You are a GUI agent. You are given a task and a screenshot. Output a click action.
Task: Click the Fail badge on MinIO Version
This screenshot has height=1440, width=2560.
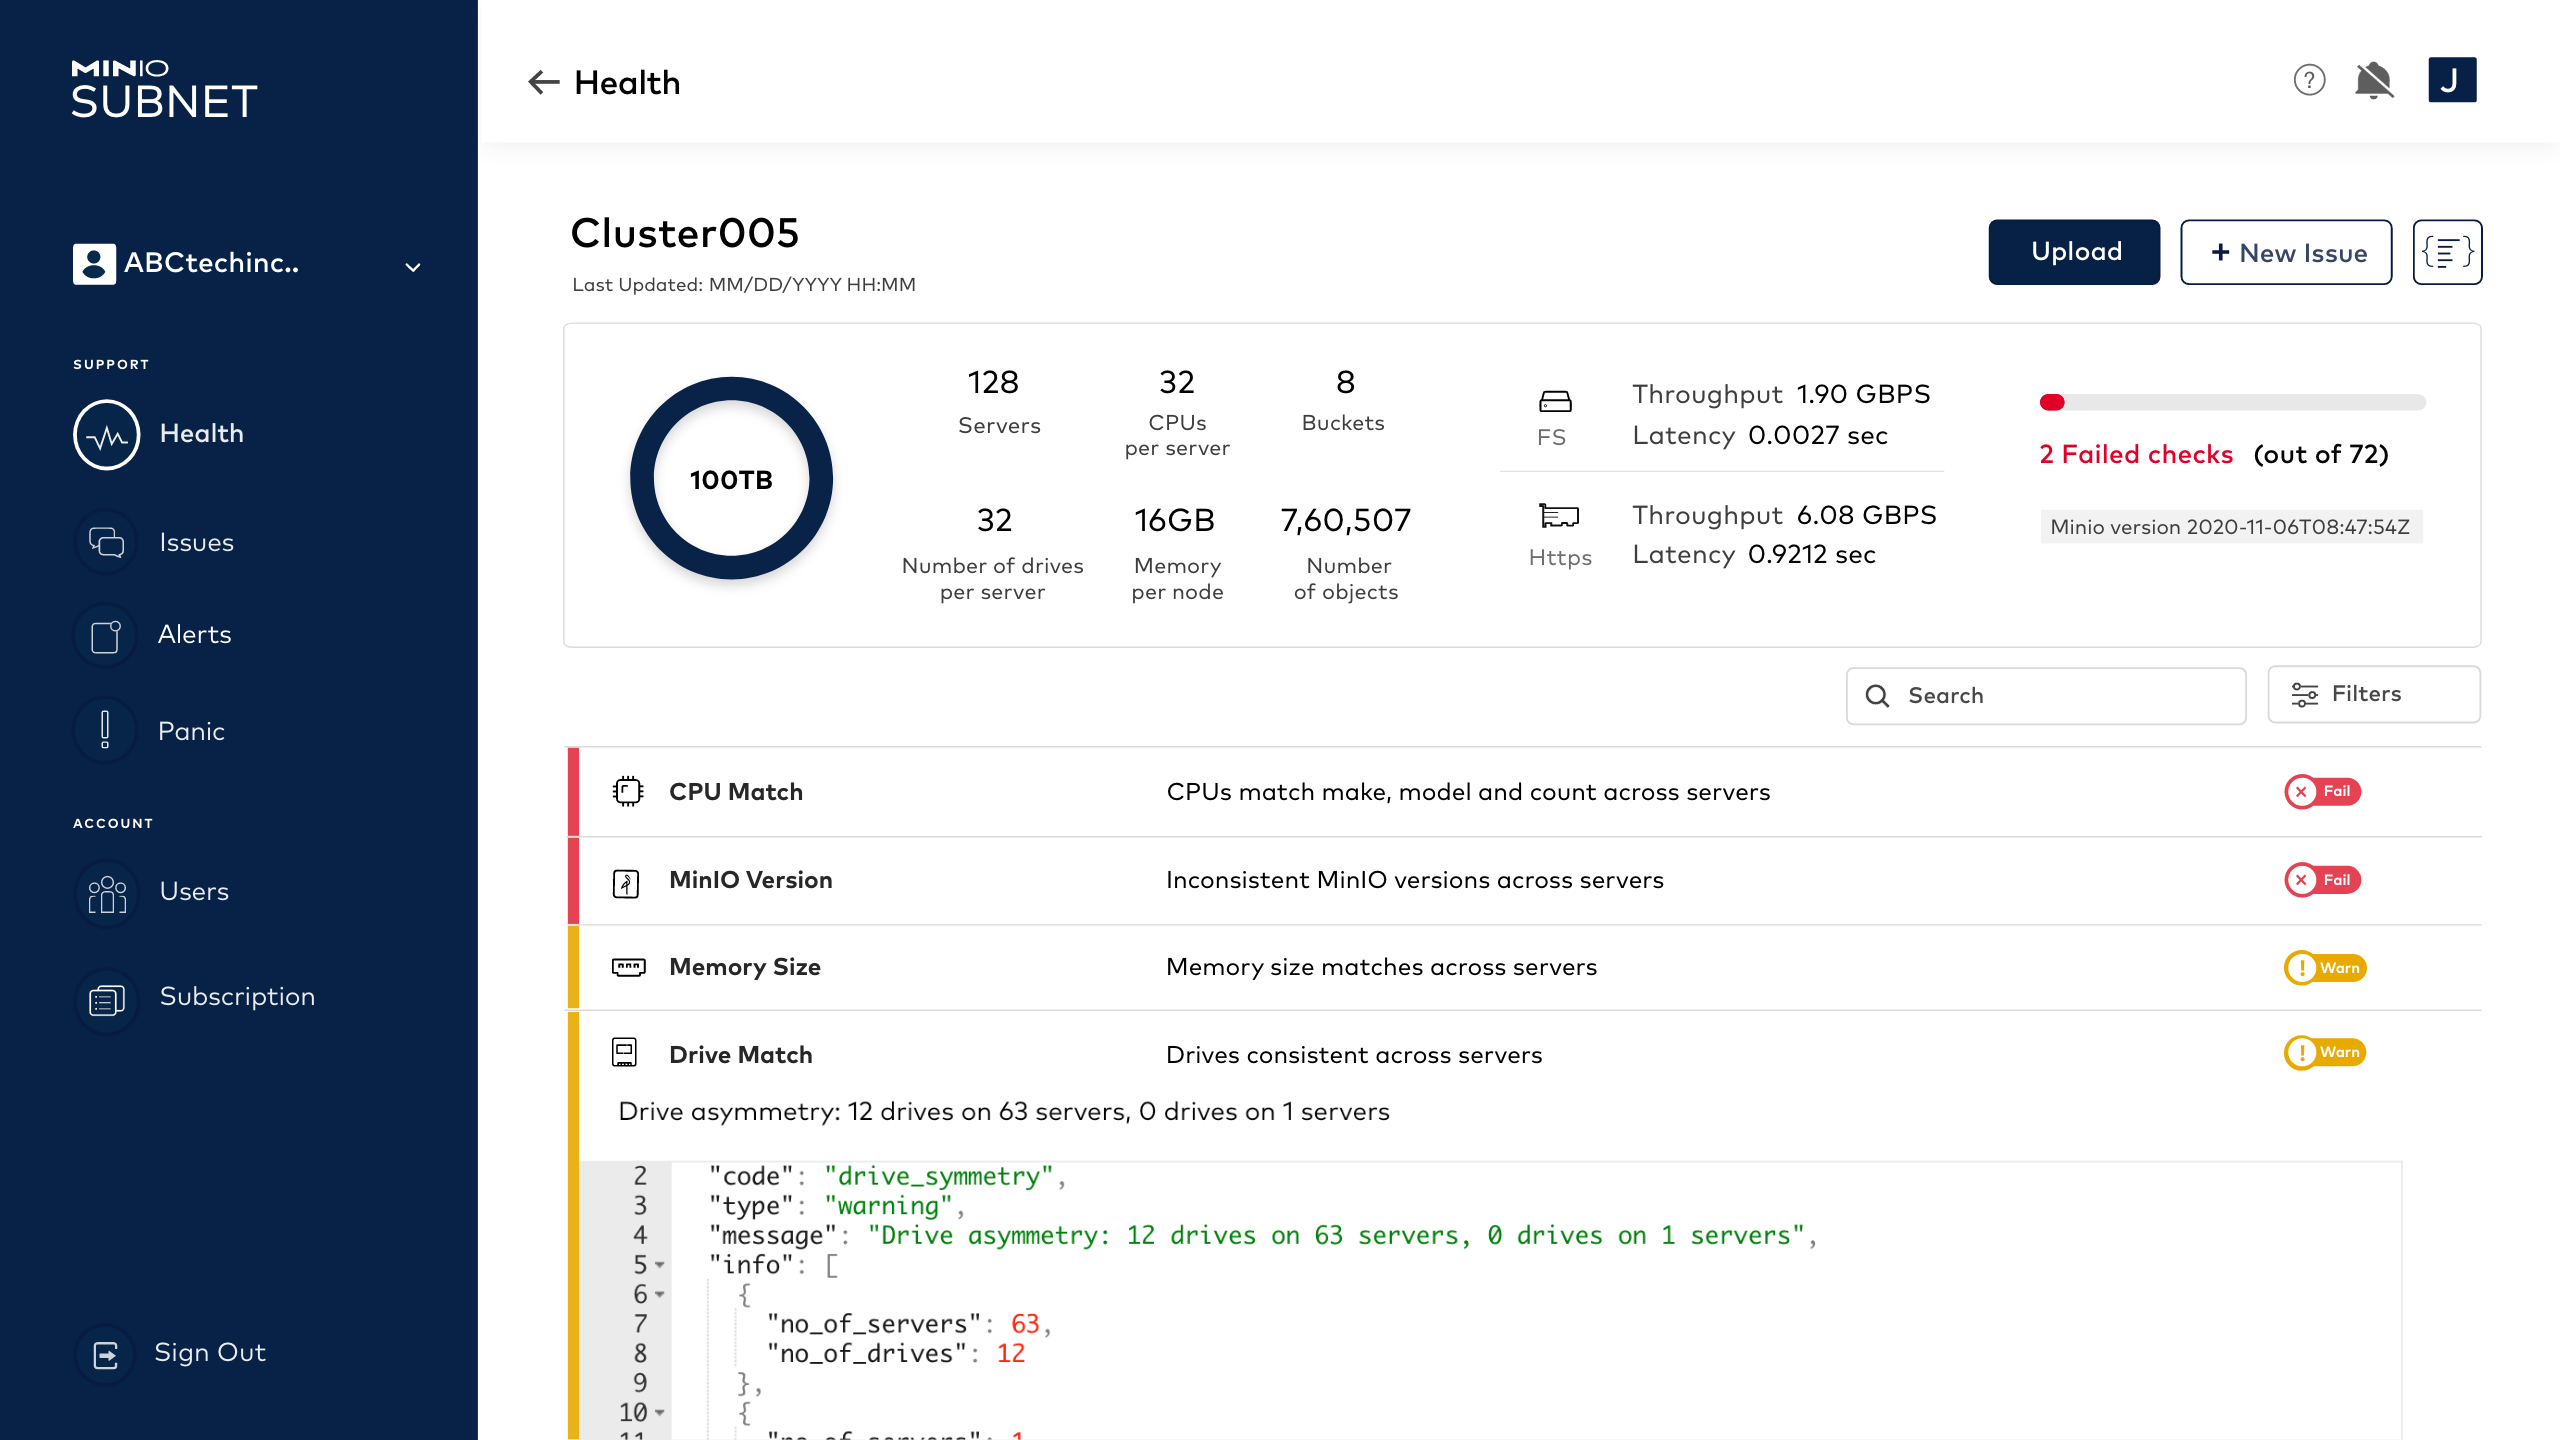pos(2322,880)
